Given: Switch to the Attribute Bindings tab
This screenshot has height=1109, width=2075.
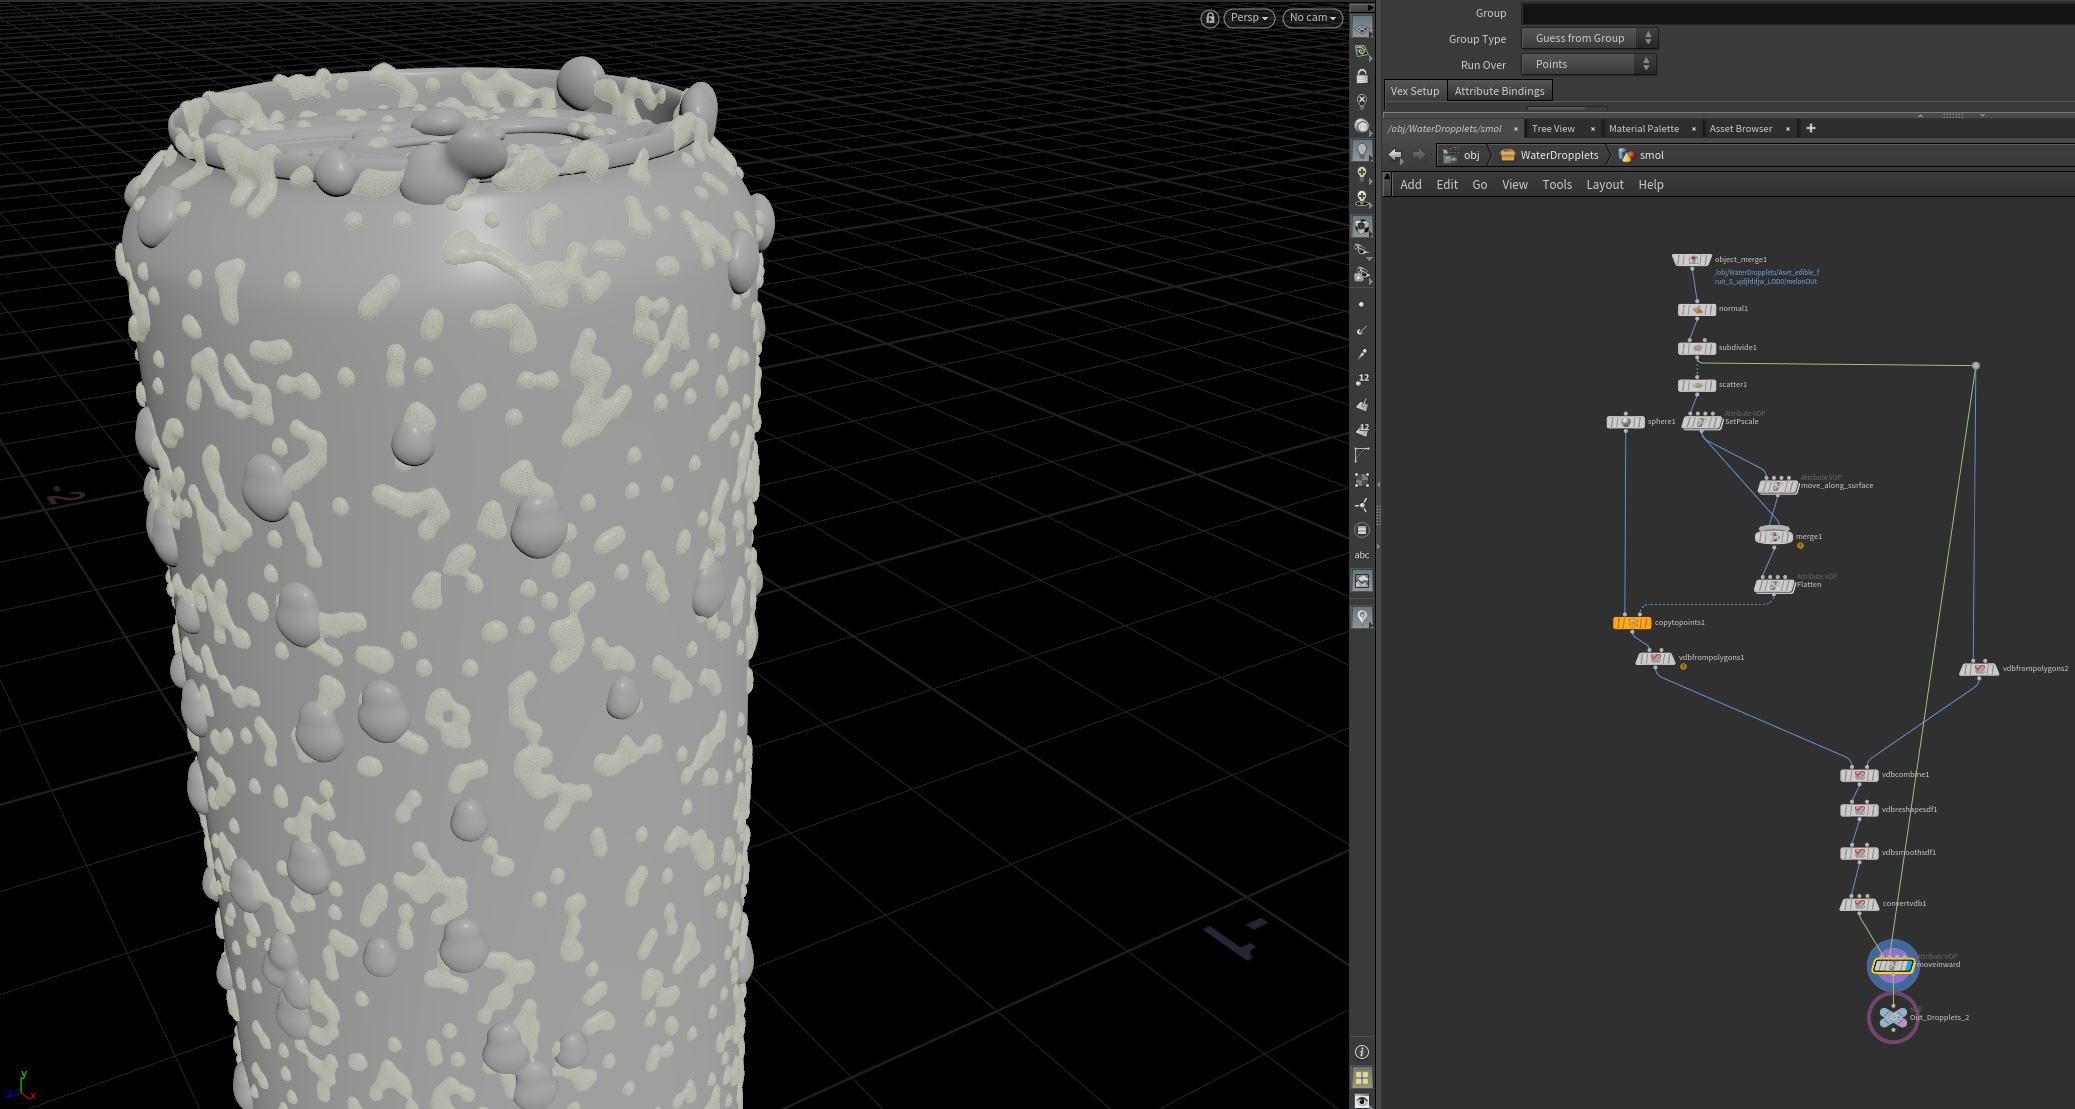Looking at the screenshot, I should pos(1499,91).
